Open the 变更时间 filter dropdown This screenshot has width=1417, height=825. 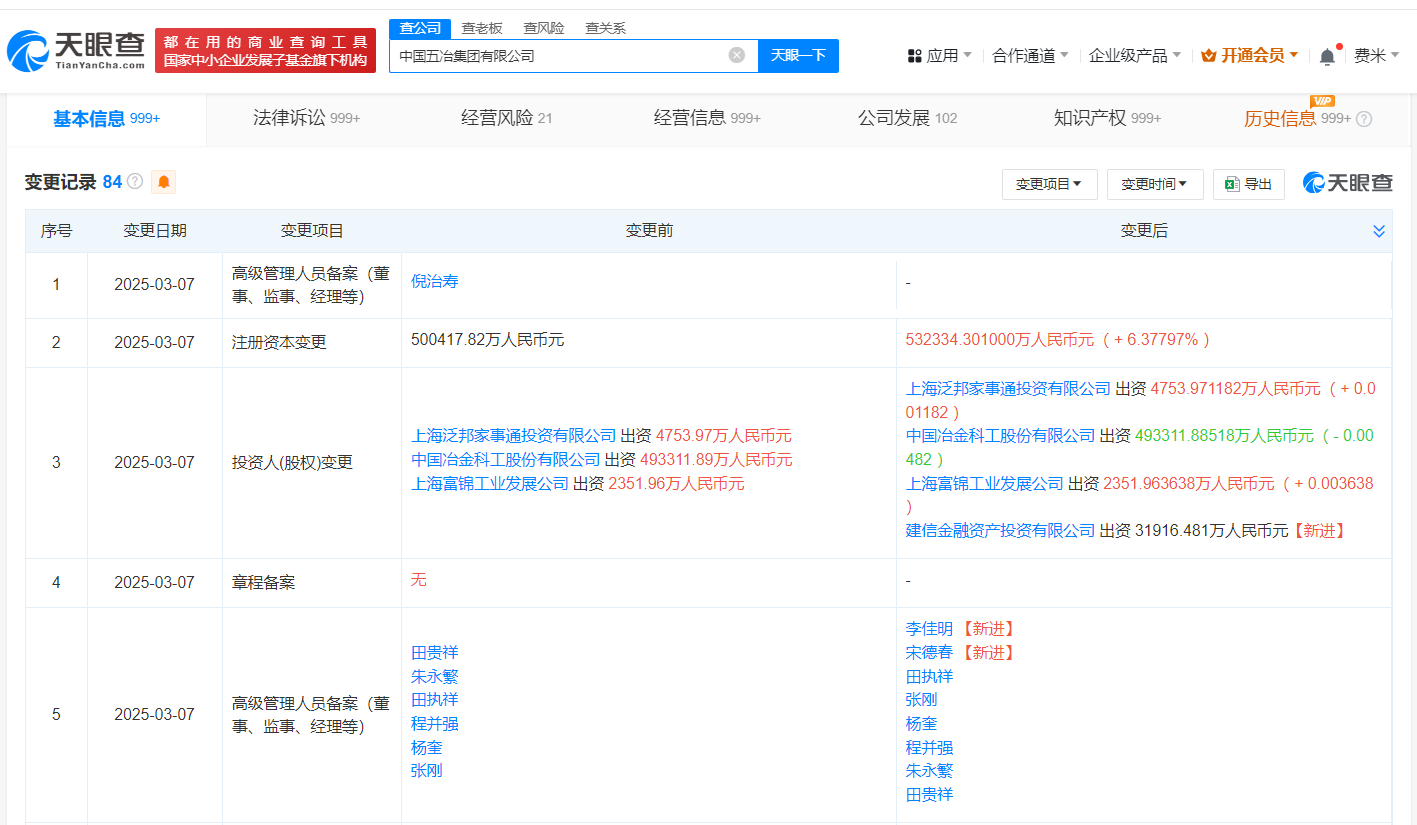click(x=1154, y=184)
